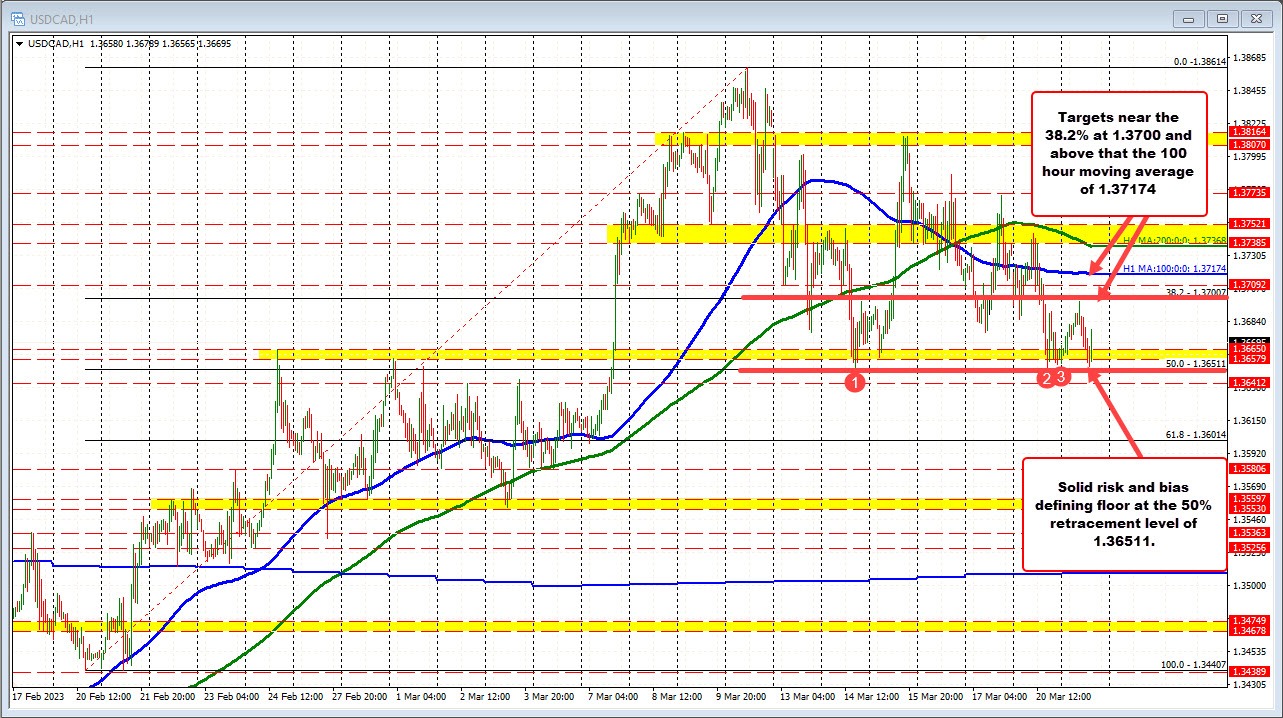Click the 1.35000 price scale value
Screen dimensions: 1283x718
(1252, 585)
